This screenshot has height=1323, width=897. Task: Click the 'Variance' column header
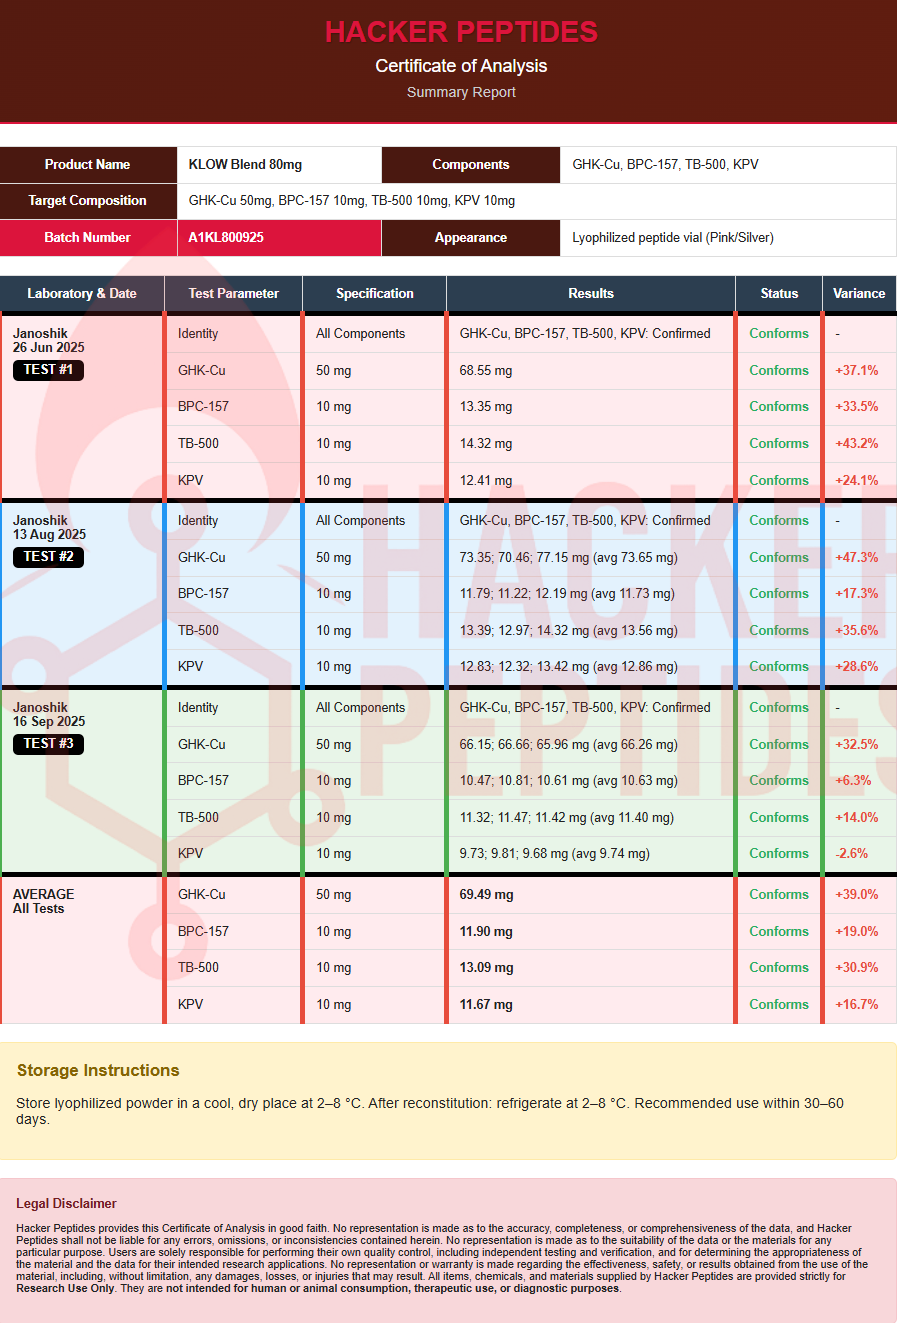859,294
